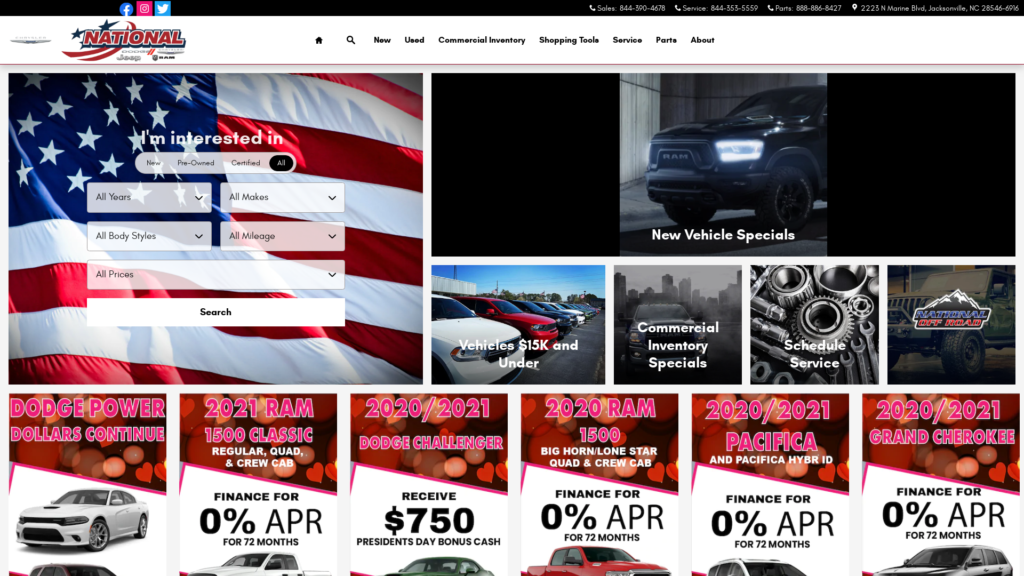This screenshot has width=1024, height=576.
Task: Select the New vehicle type option
Action: point(153,163)
